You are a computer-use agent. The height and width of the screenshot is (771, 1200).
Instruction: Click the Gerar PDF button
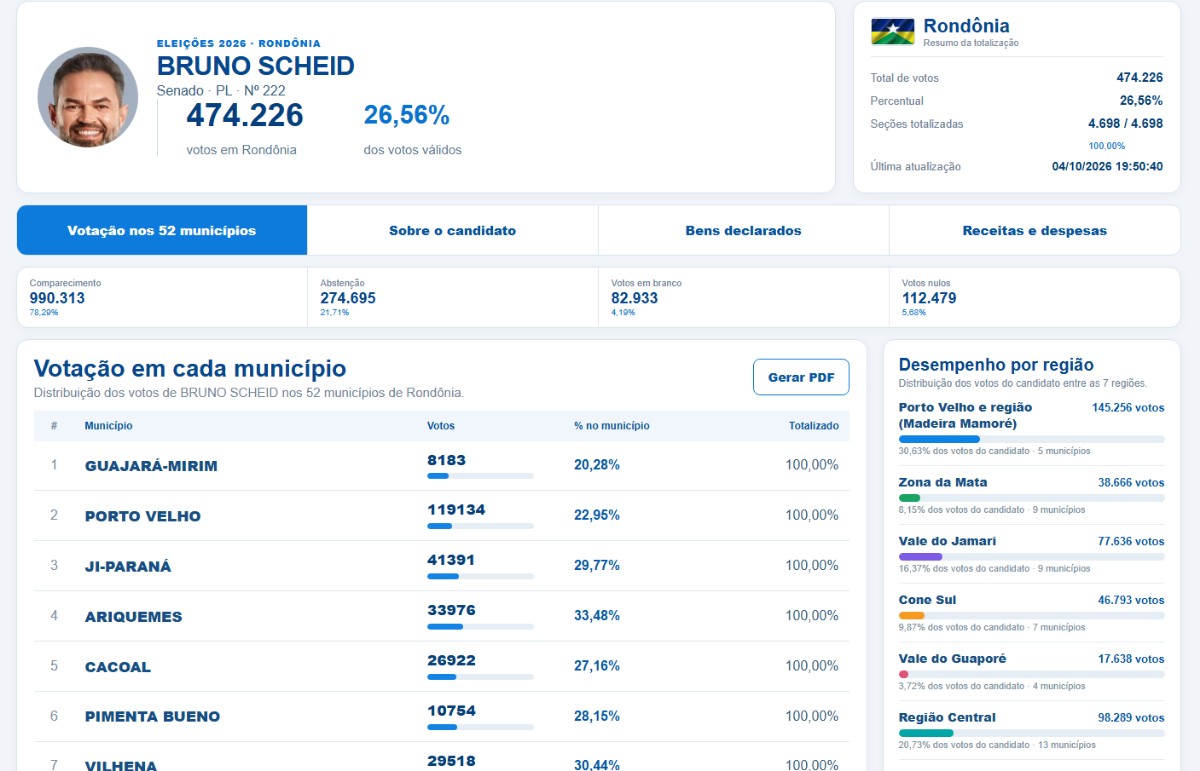[x=801, y=377]
